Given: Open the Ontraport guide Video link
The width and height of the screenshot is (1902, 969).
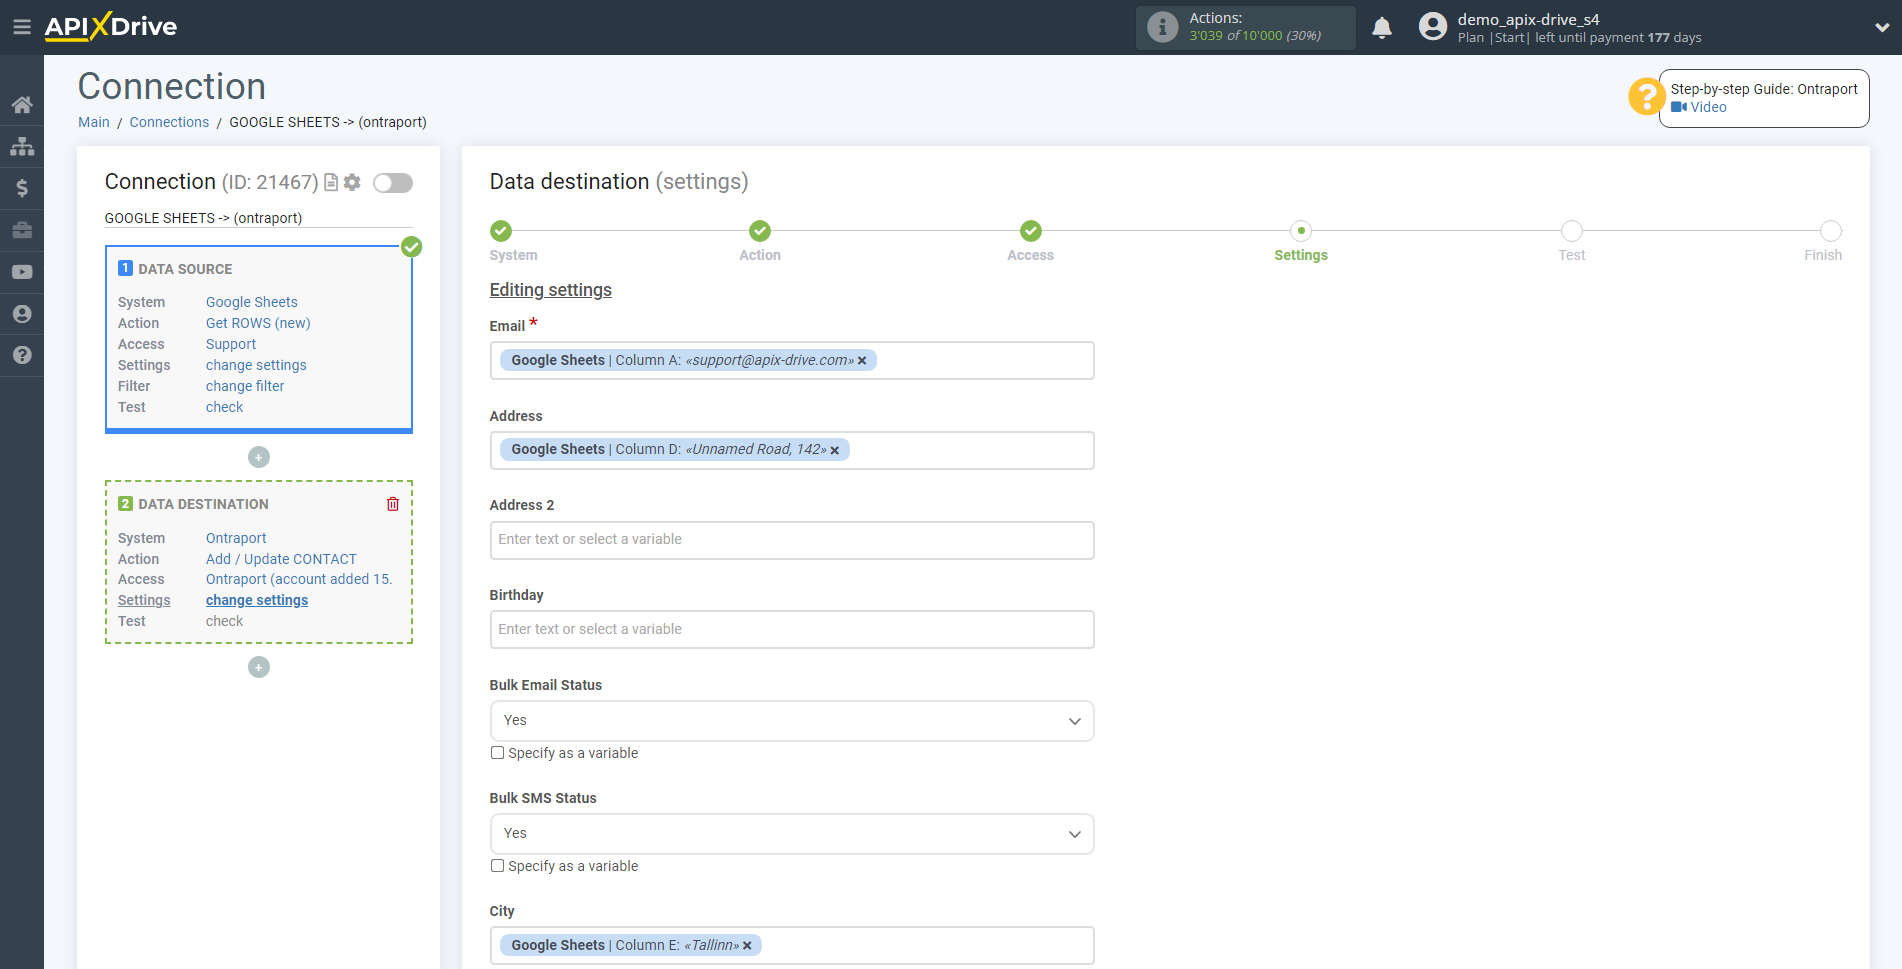Looking at the screenshot, I should [1699, 107].
